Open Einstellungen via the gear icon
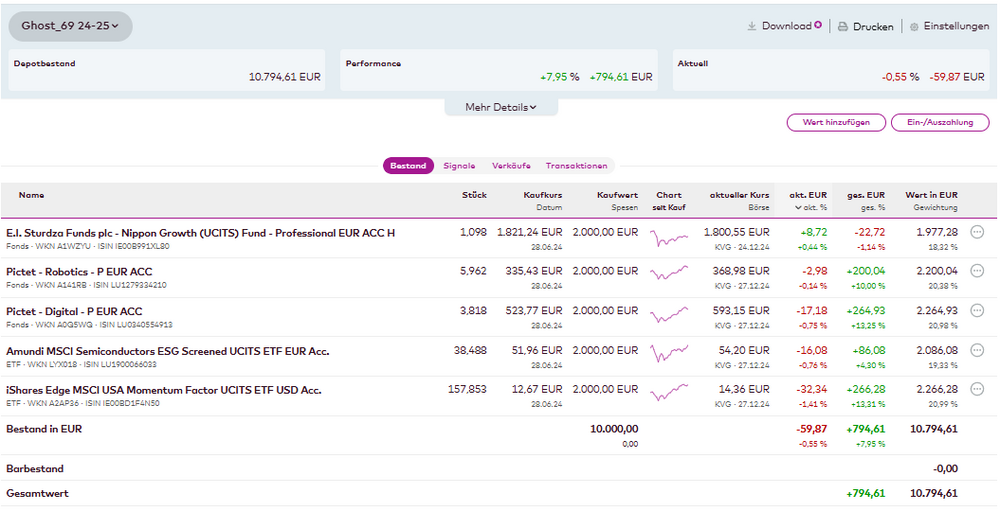 click(x=914, y=27)
